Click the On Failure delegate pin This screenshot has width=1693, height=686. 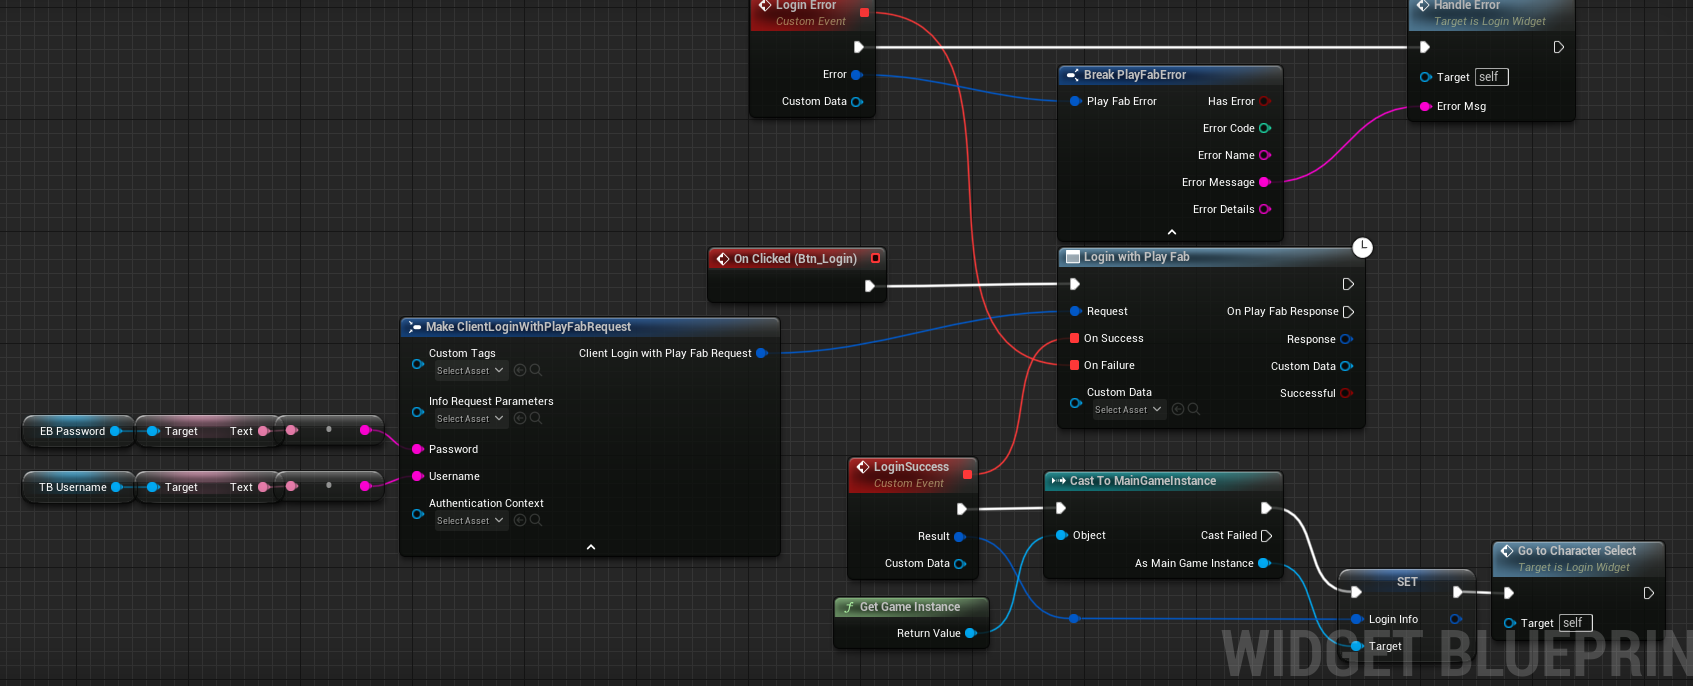tap(1074, 365)
